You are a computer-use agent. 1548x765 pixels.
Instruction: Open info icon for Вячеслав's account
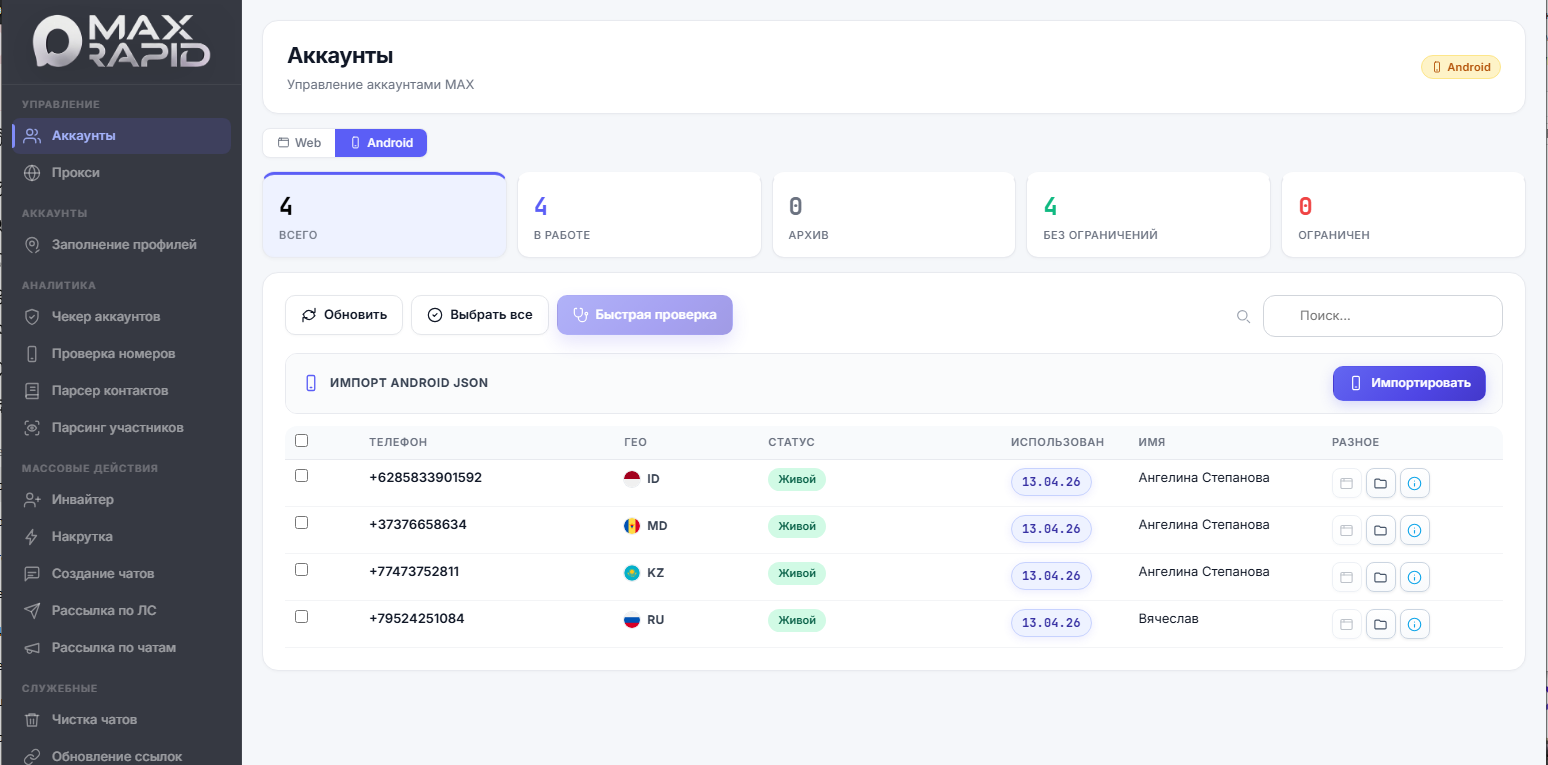1414,625
